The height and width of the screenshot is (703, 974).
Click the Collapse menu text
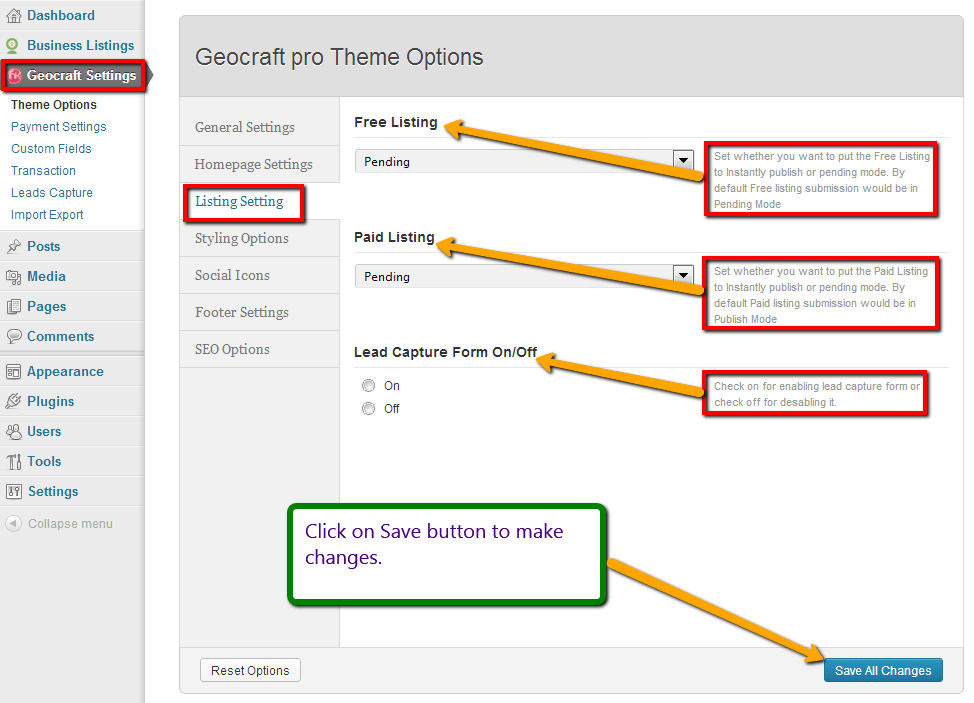pyautogui.click(x=70, y=524)
